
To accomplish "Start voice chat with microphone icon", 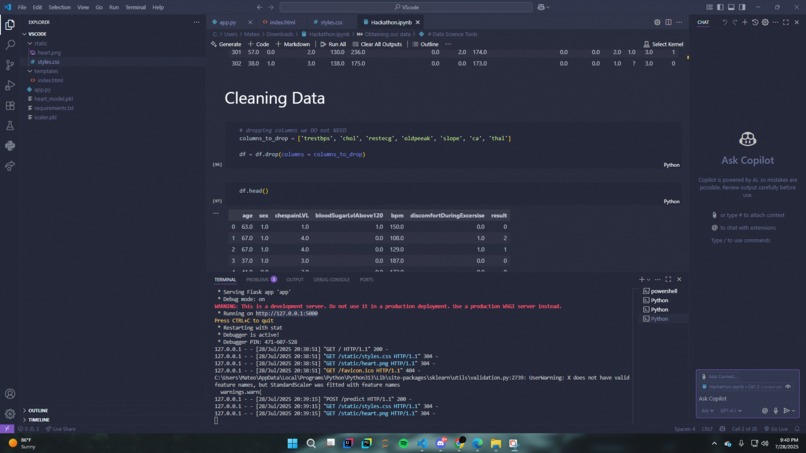I will [776, 410].
